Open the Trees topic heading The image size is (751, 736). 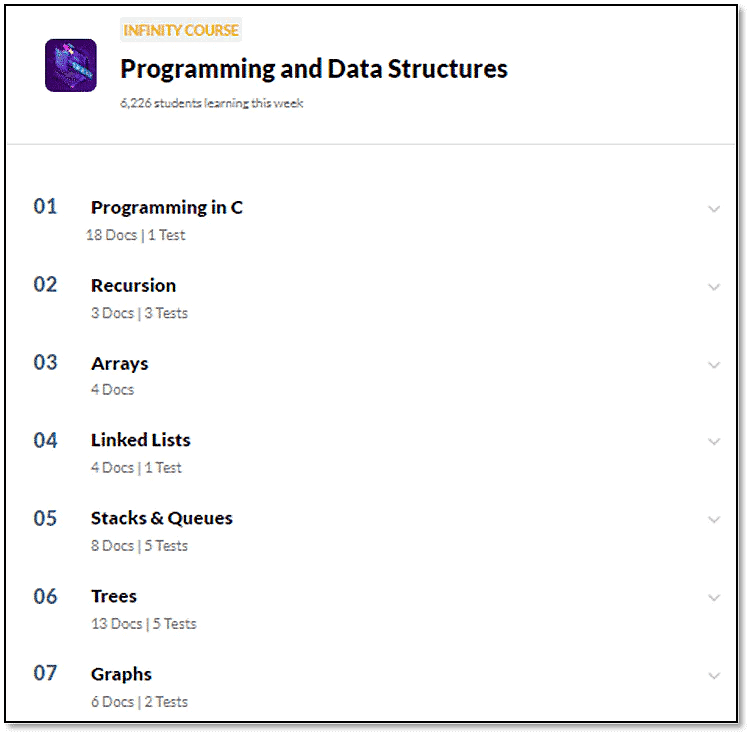point(114,596)
